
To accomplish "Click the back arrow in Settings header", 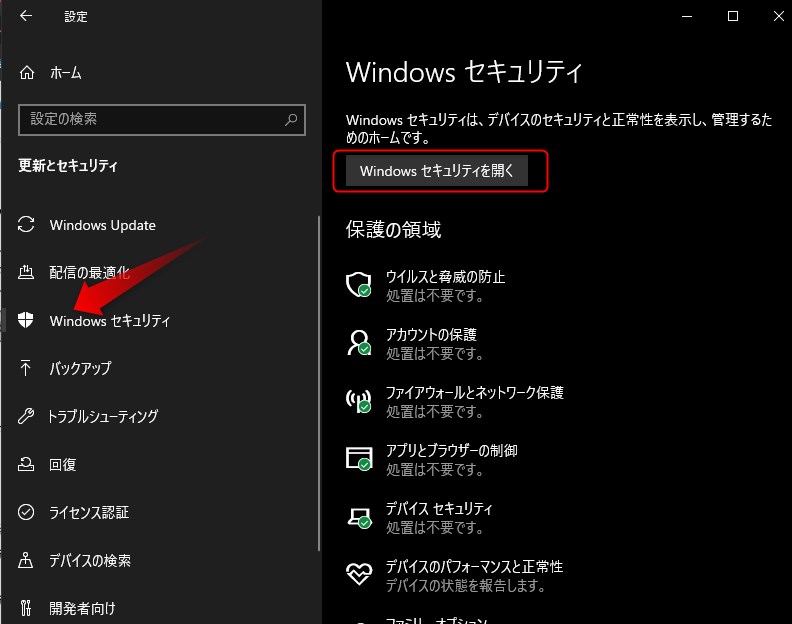I will (26, 16).
